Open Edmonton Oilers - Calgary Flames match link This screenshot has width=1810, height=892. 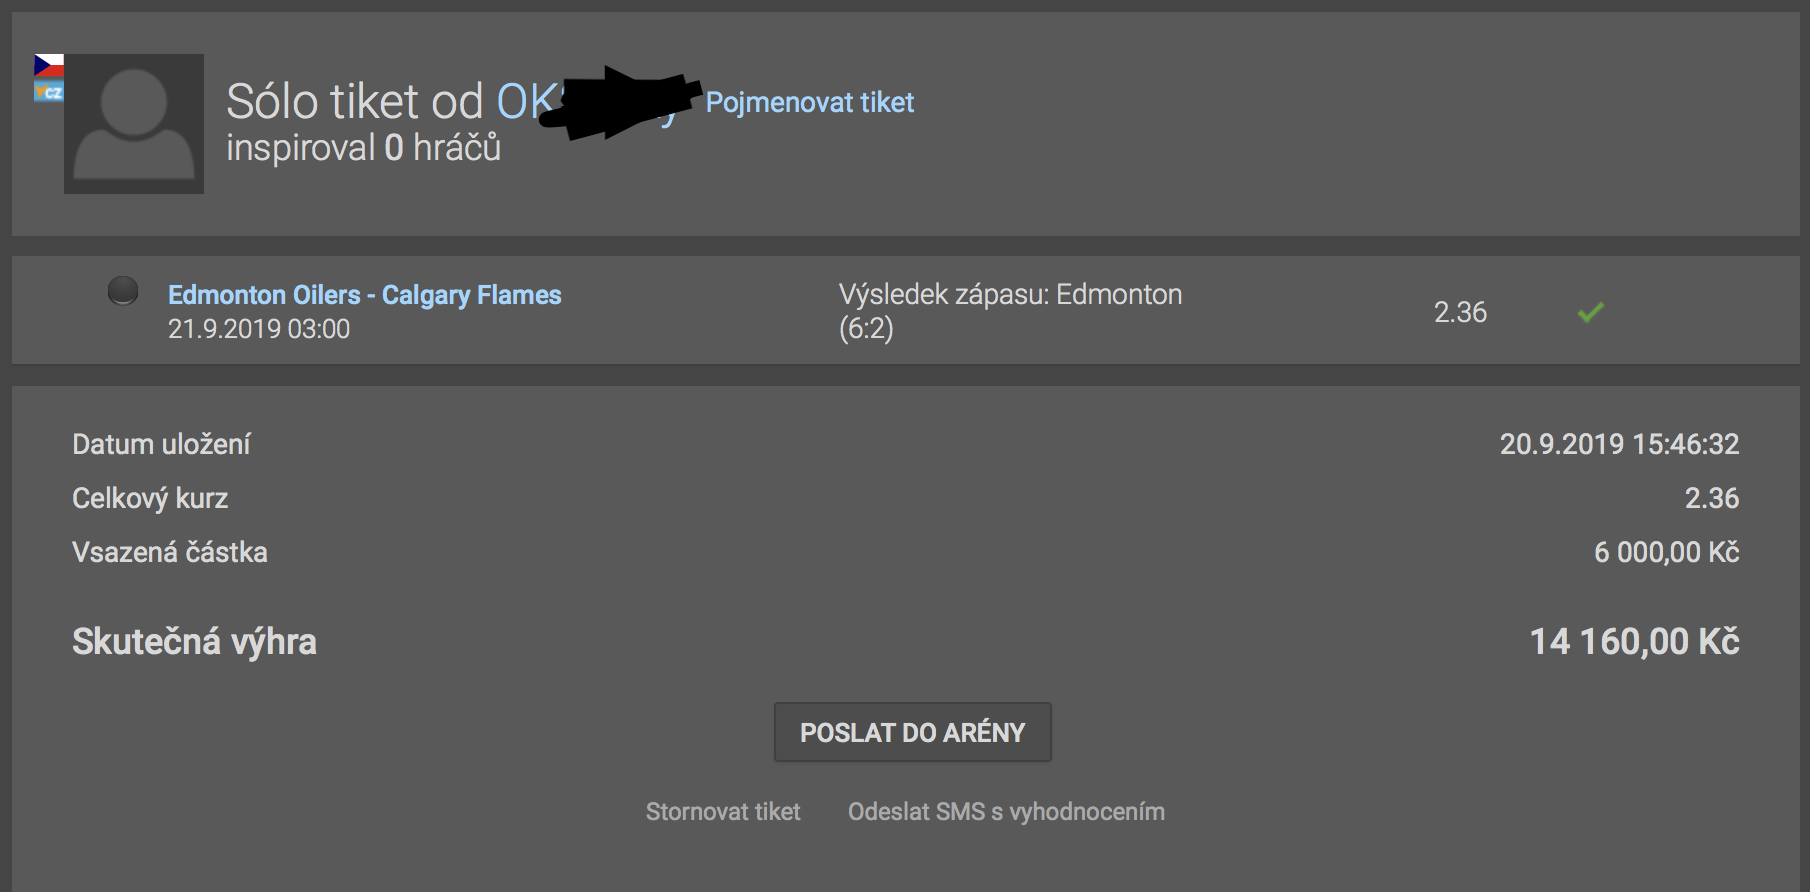(x=365, y=295)
